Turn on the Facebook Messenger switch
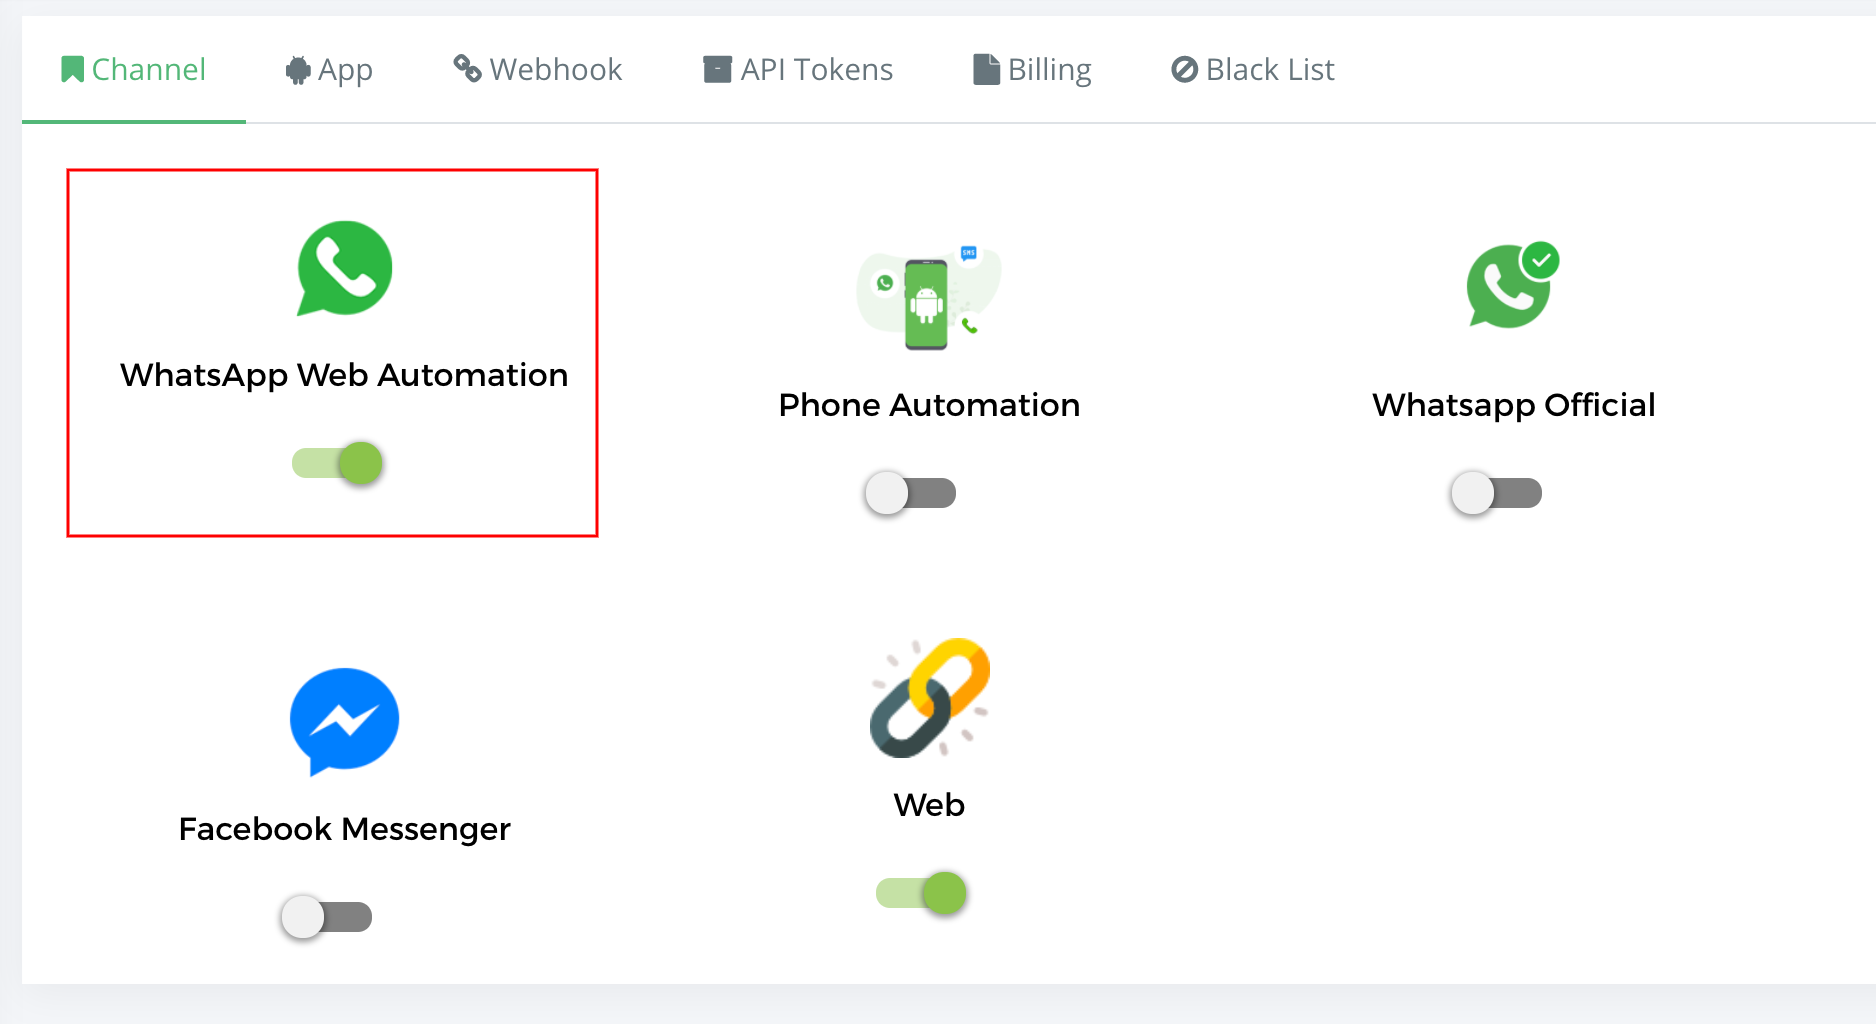Image resolution: width=1876 pixels, height=1024 pixels. [x=326, y=917]
